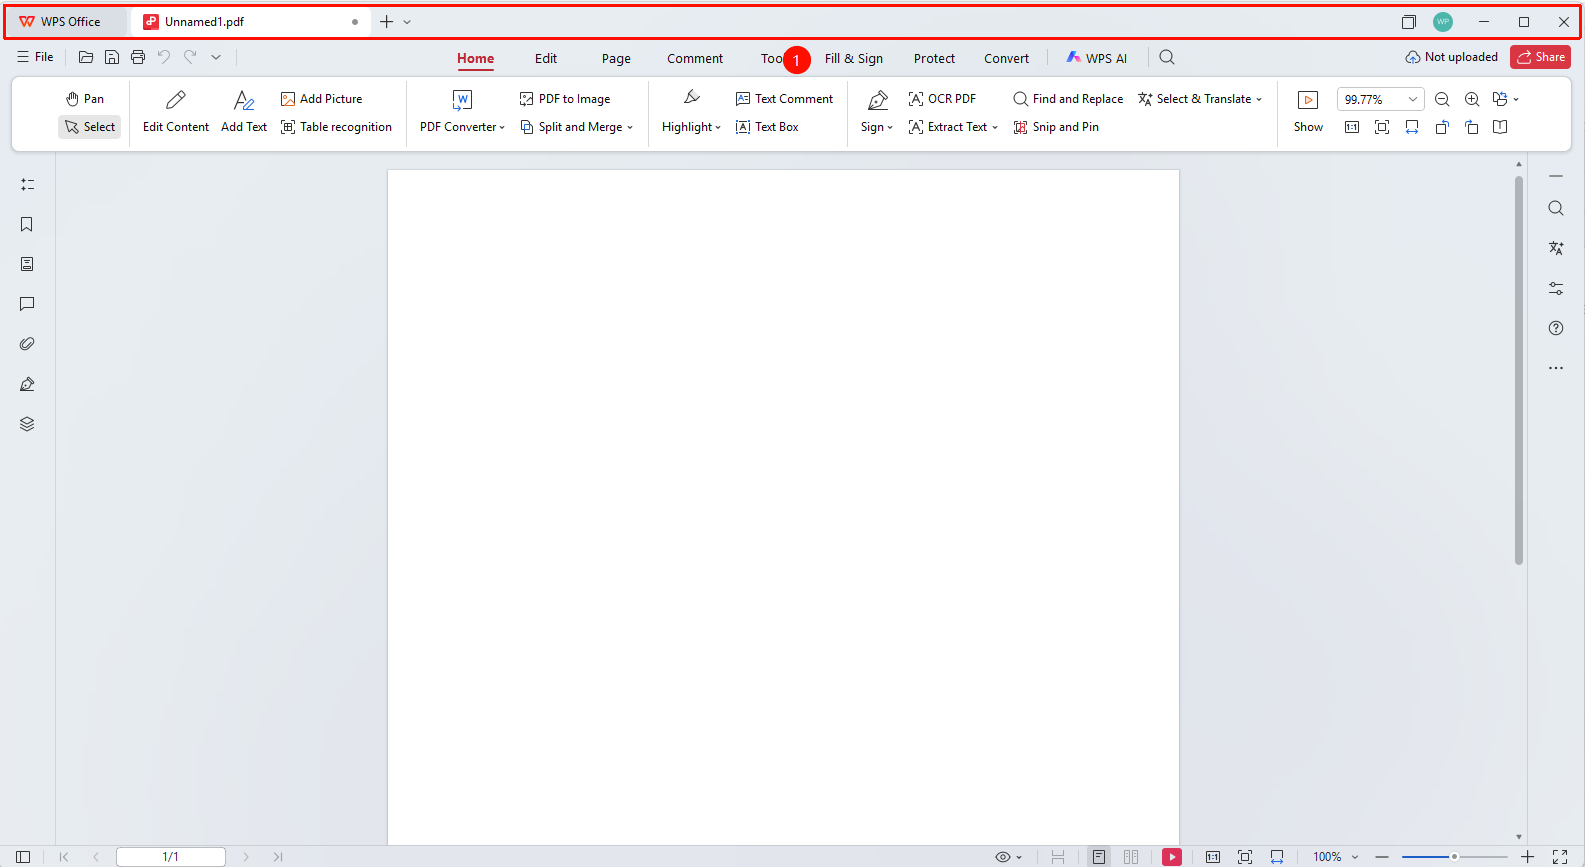Viewport: 1585px width, 867px height.
Task: Open the comments sidebar panel
Action: coord(27,304)
